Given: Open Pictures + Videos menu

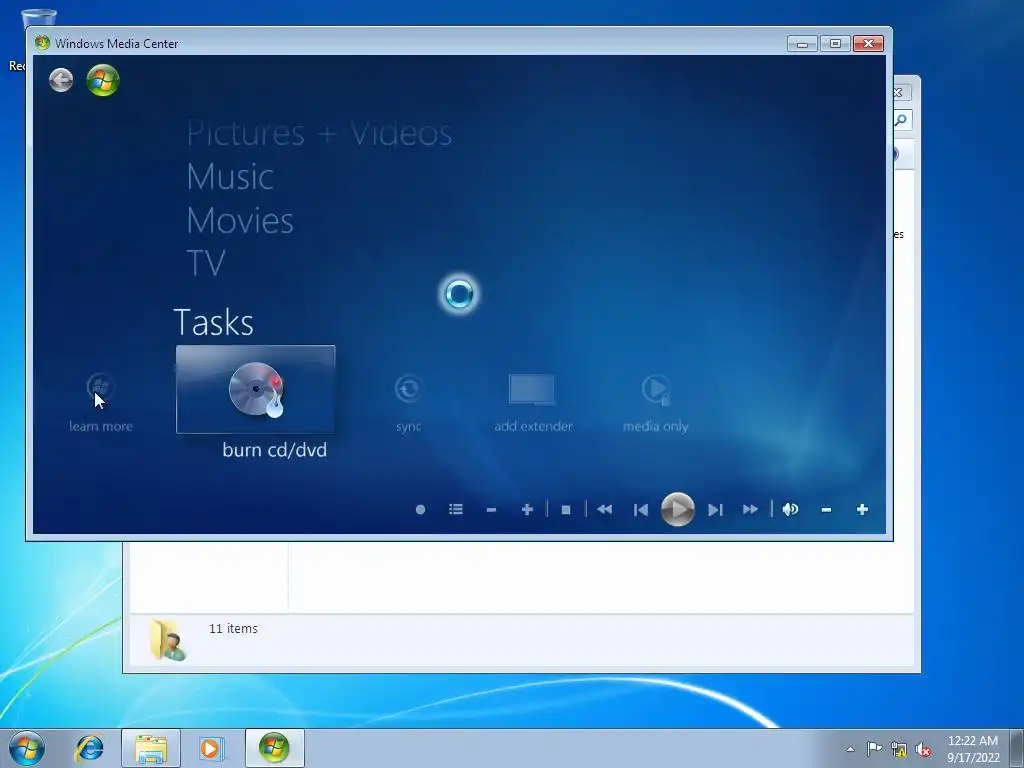Looking at the screenshot, I should pos(319,134).
